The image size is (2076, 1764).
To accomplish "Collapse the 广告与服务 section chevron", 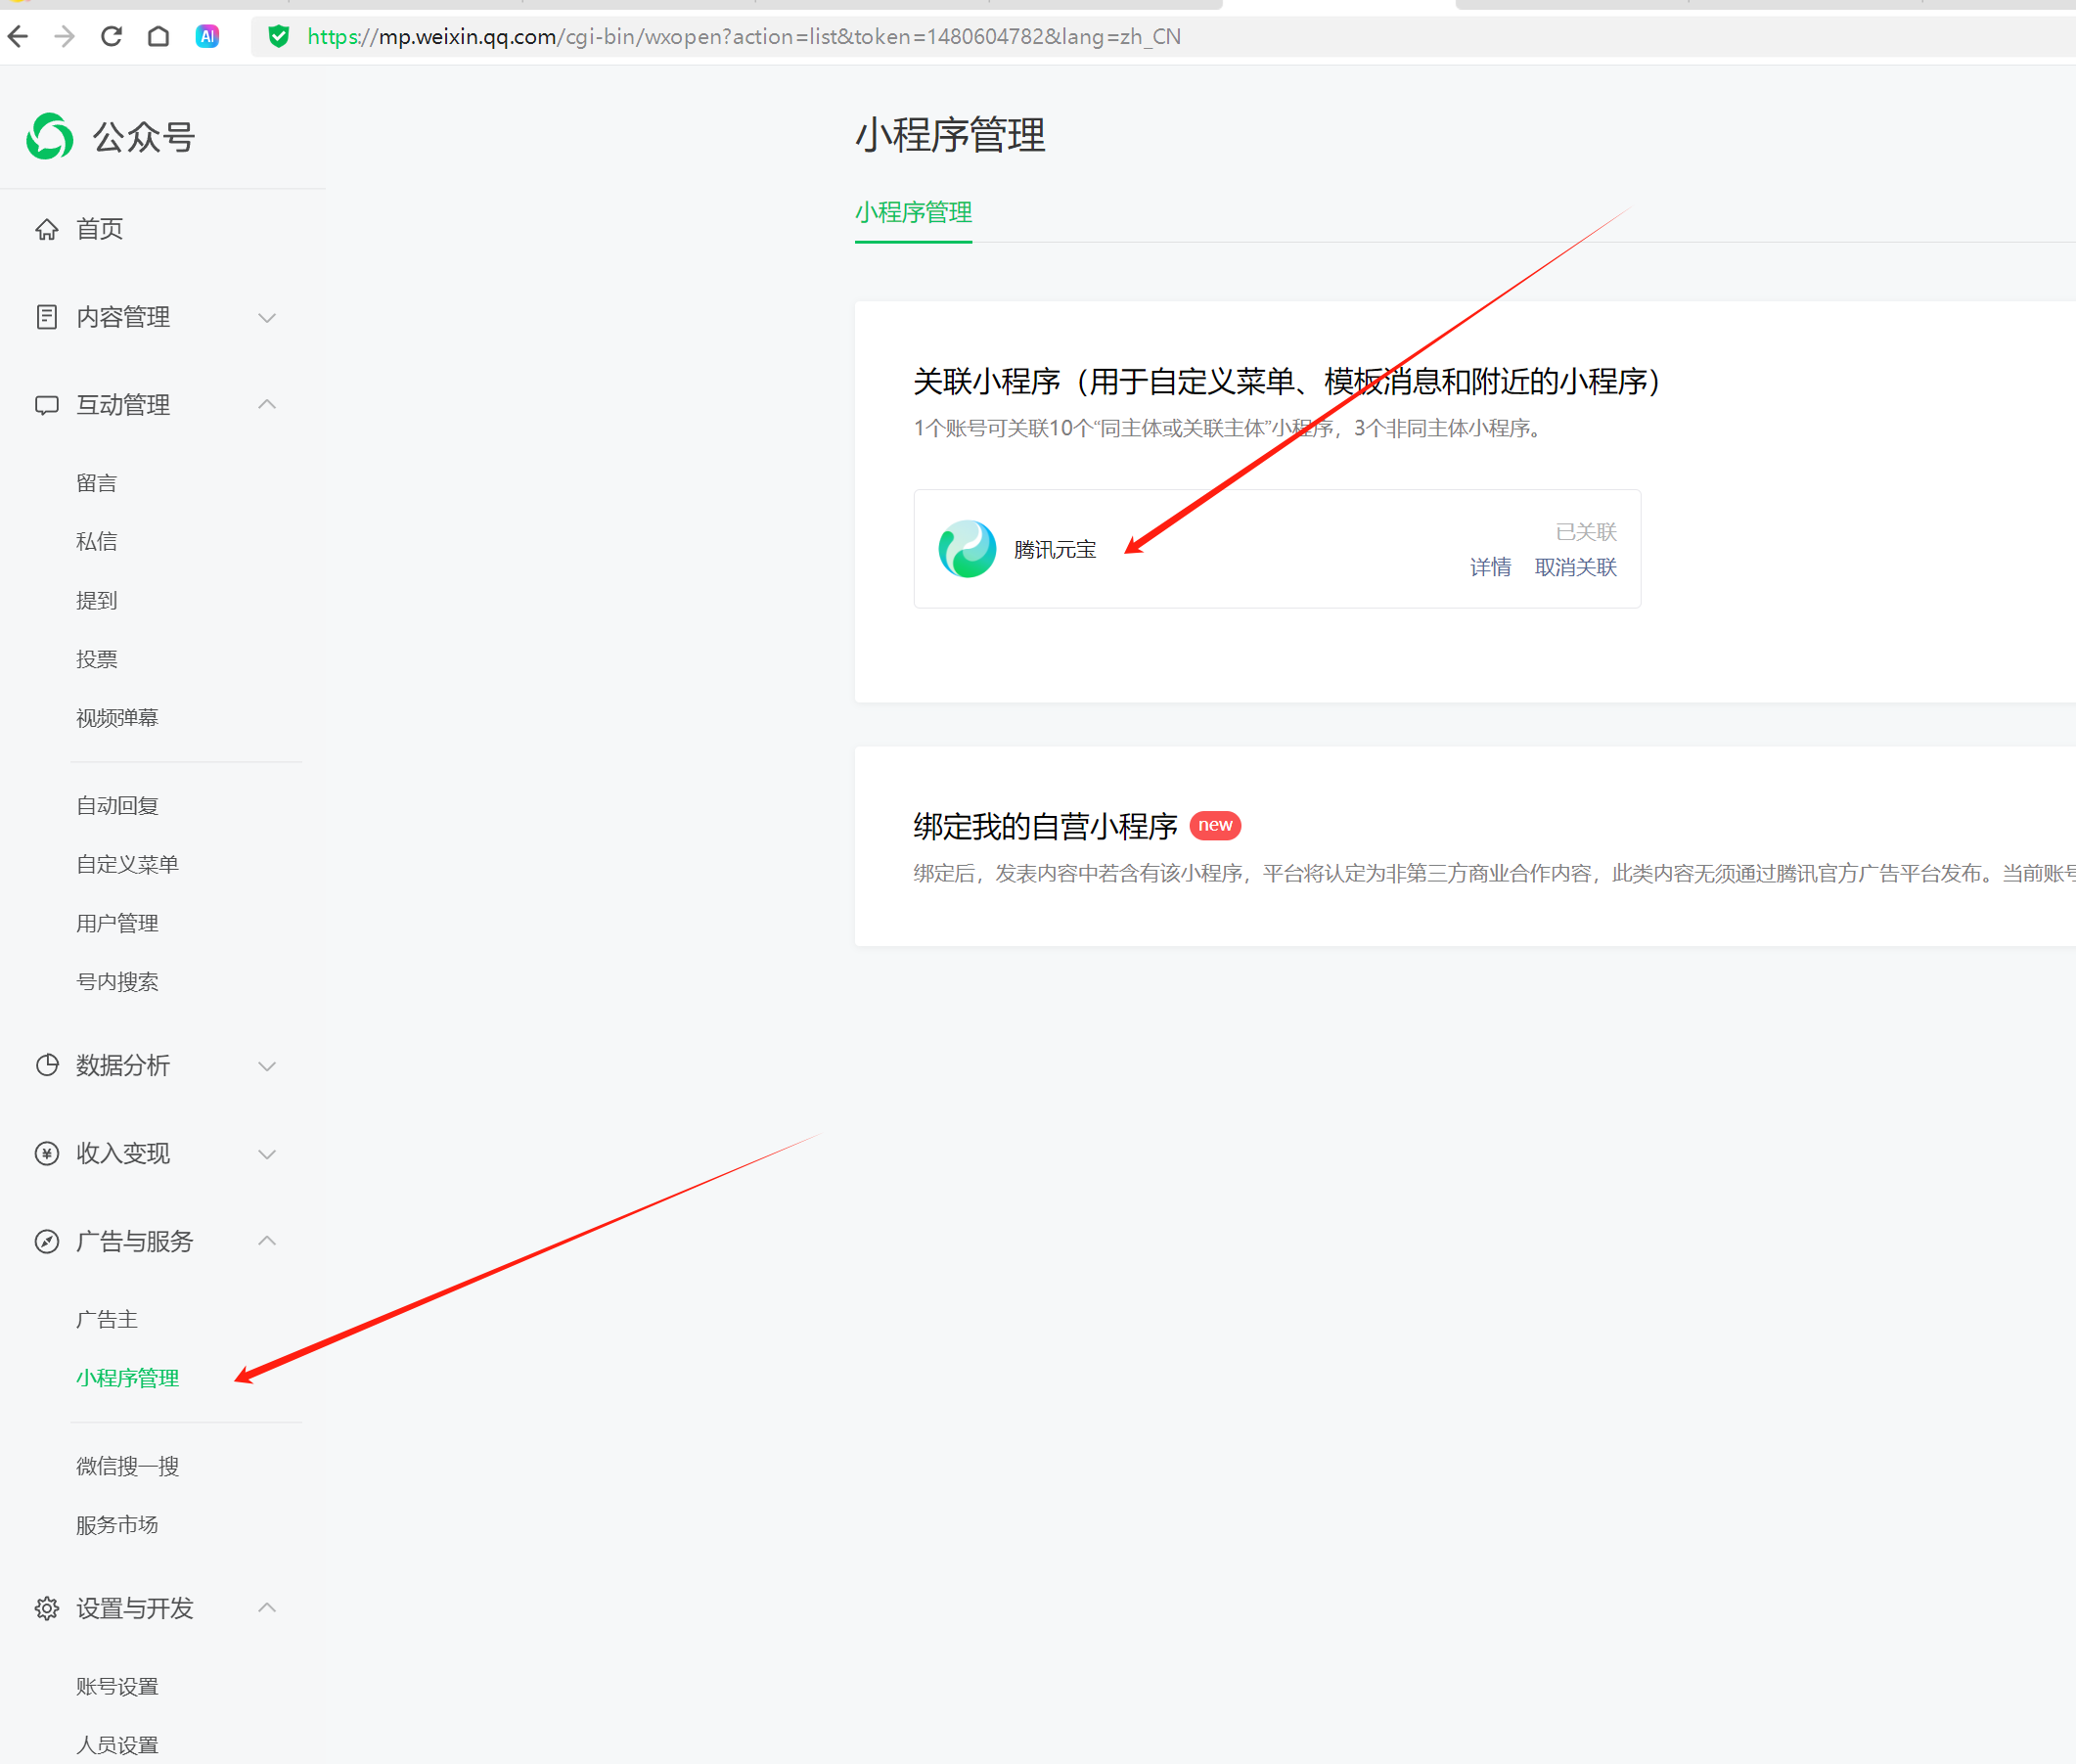I will [266, 1241].
